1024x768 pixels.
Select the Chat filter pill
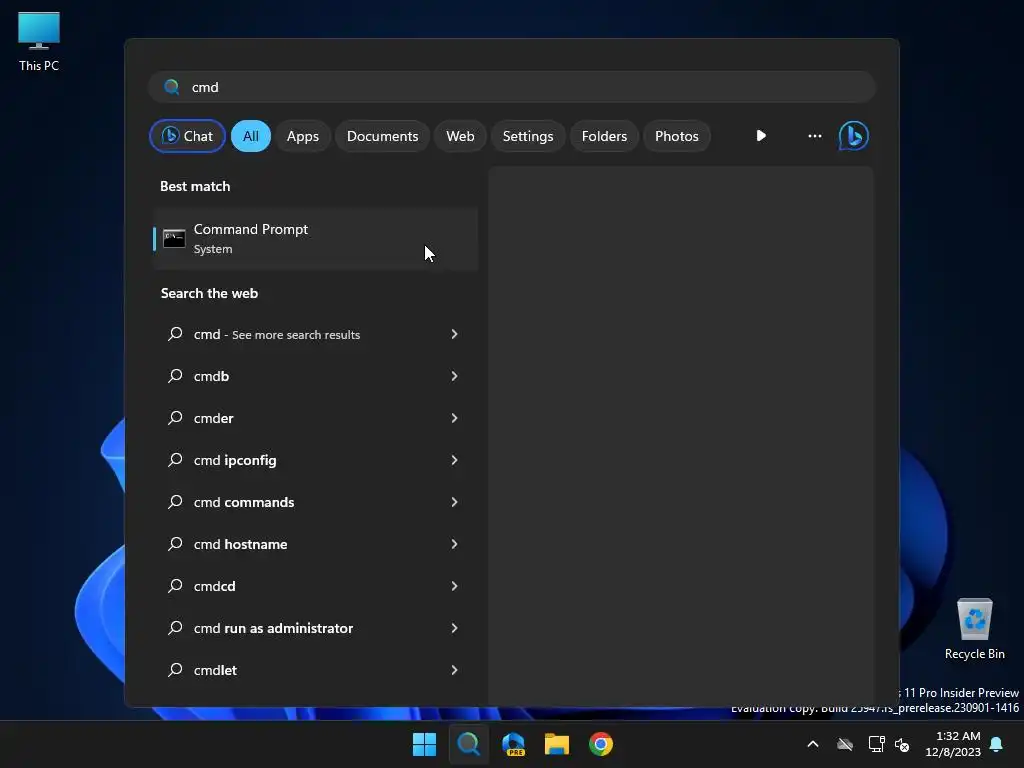187,136
